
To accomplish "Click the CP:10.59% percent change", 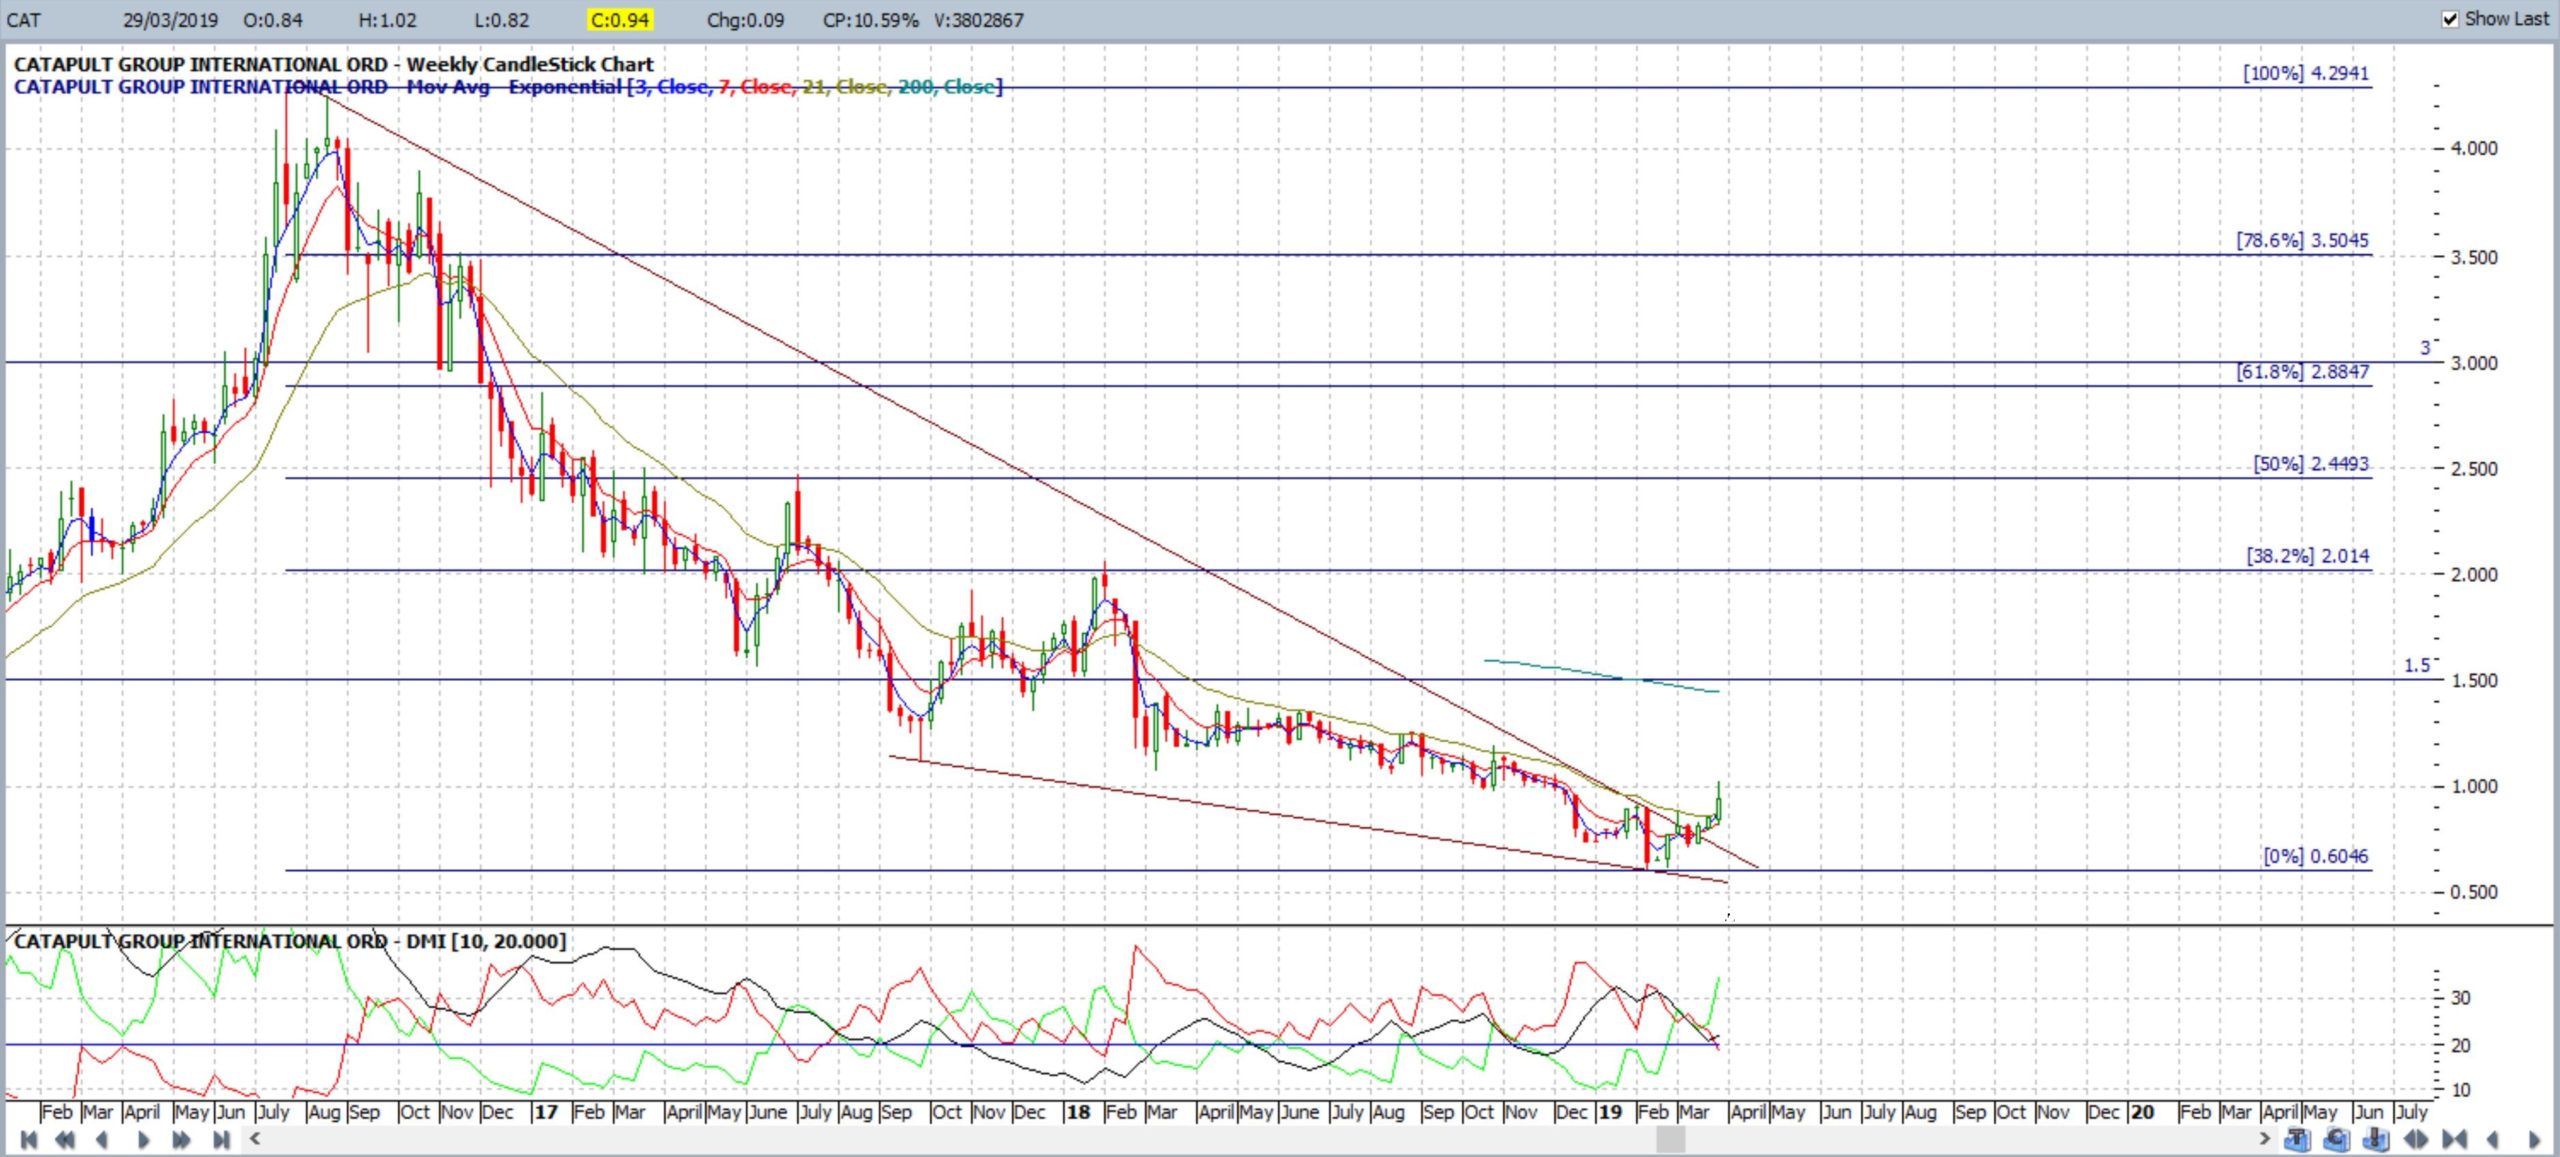I will (x=870, y=20).
